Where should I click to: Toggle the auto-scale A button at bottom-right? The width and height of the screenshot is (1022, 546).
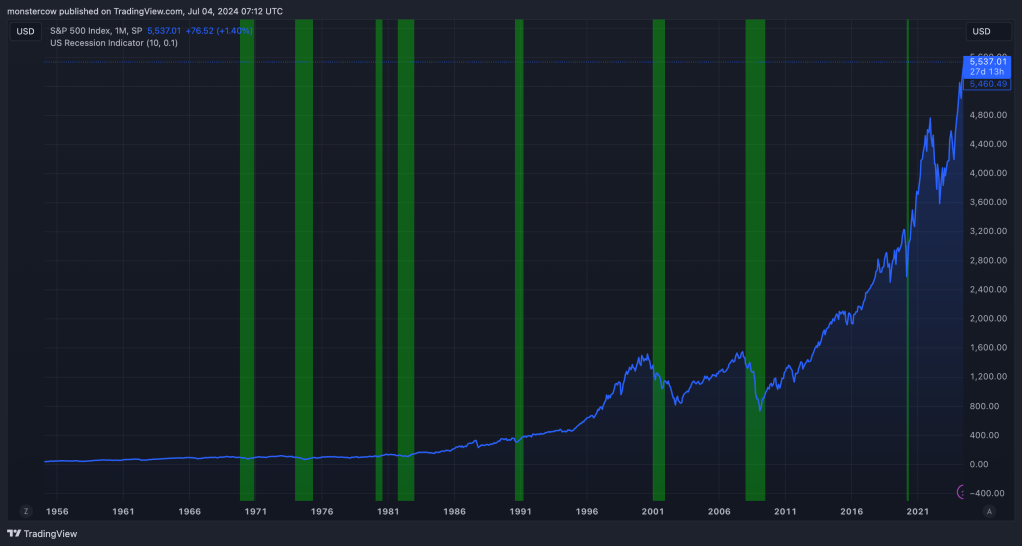pos(989,511)
